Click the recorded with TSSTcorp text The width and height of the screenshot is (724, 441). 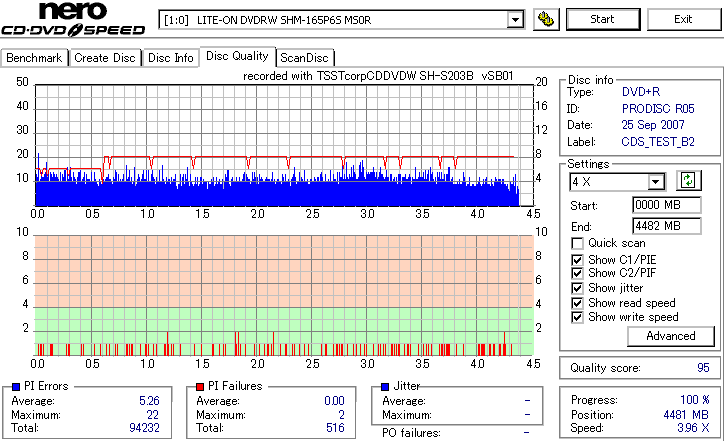tap(378, 76)
